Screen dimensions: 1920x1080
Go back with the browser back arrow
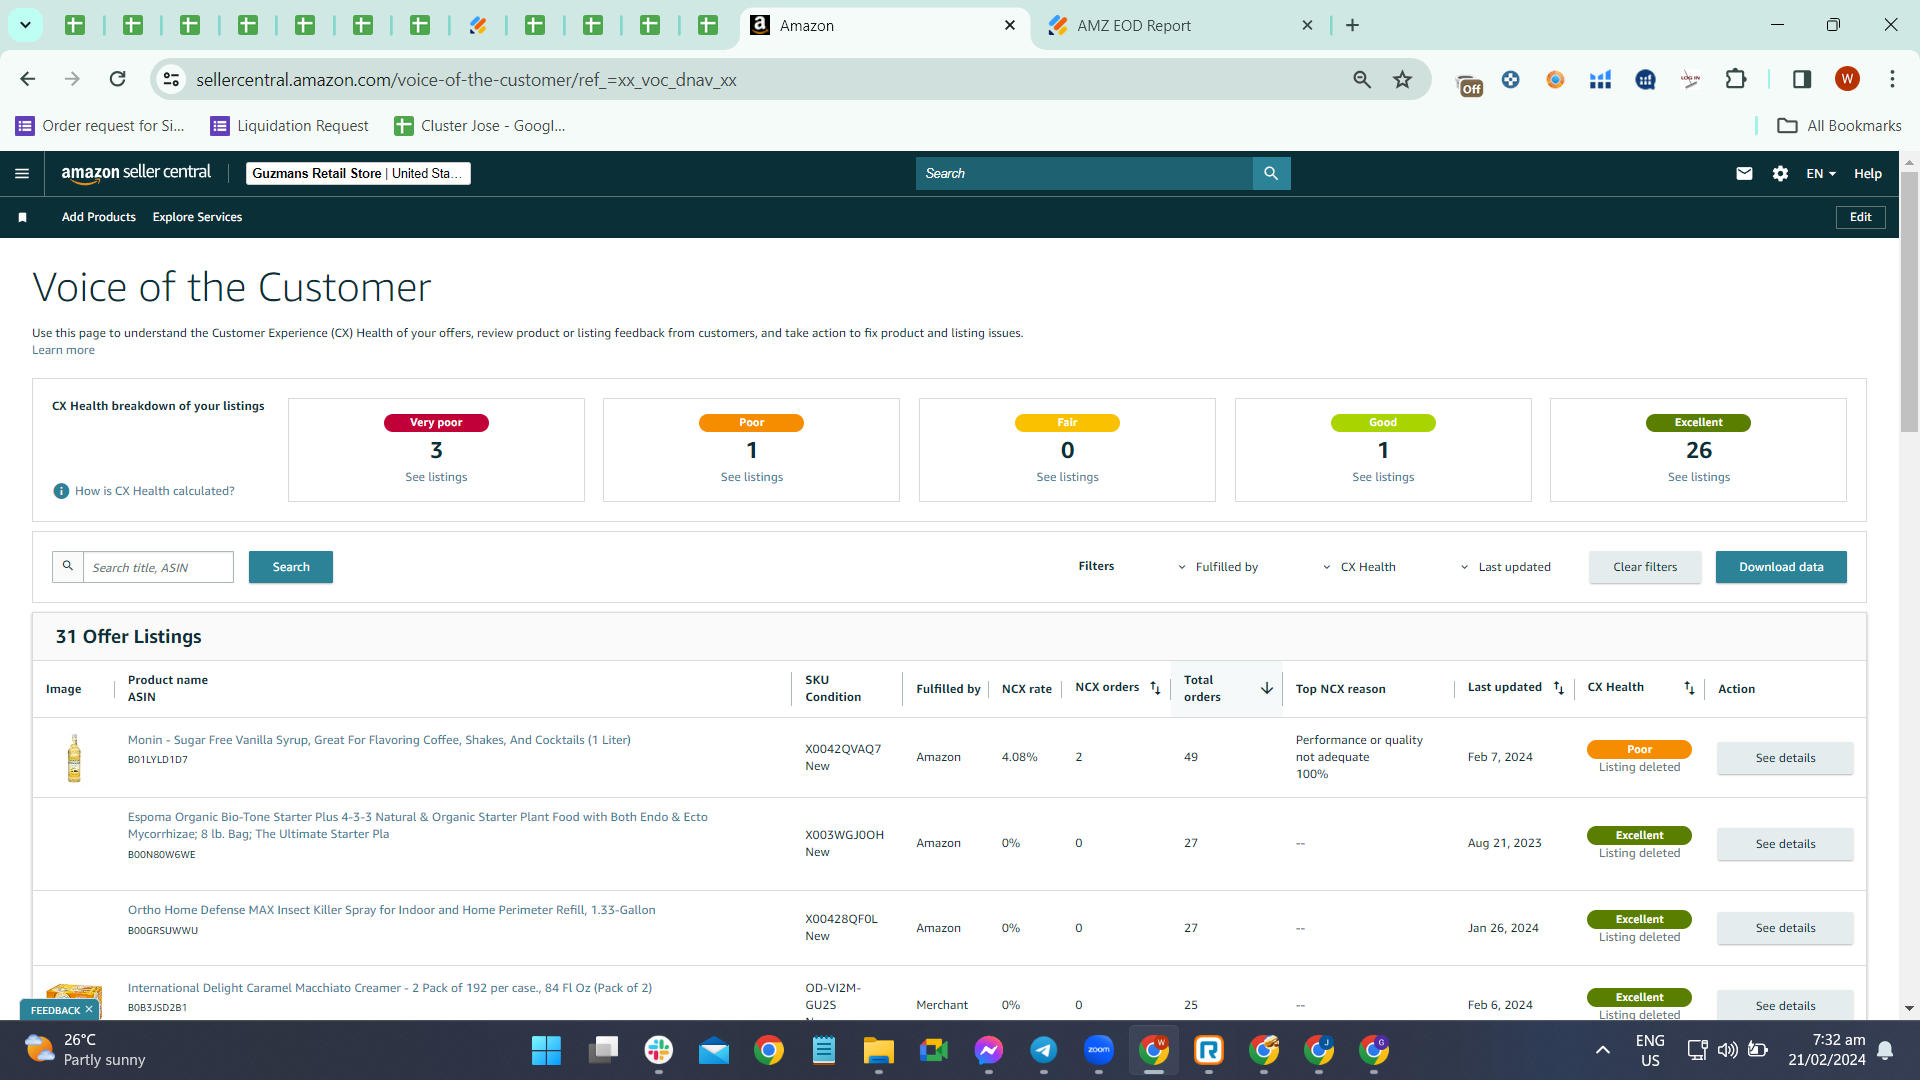point(28,79)
